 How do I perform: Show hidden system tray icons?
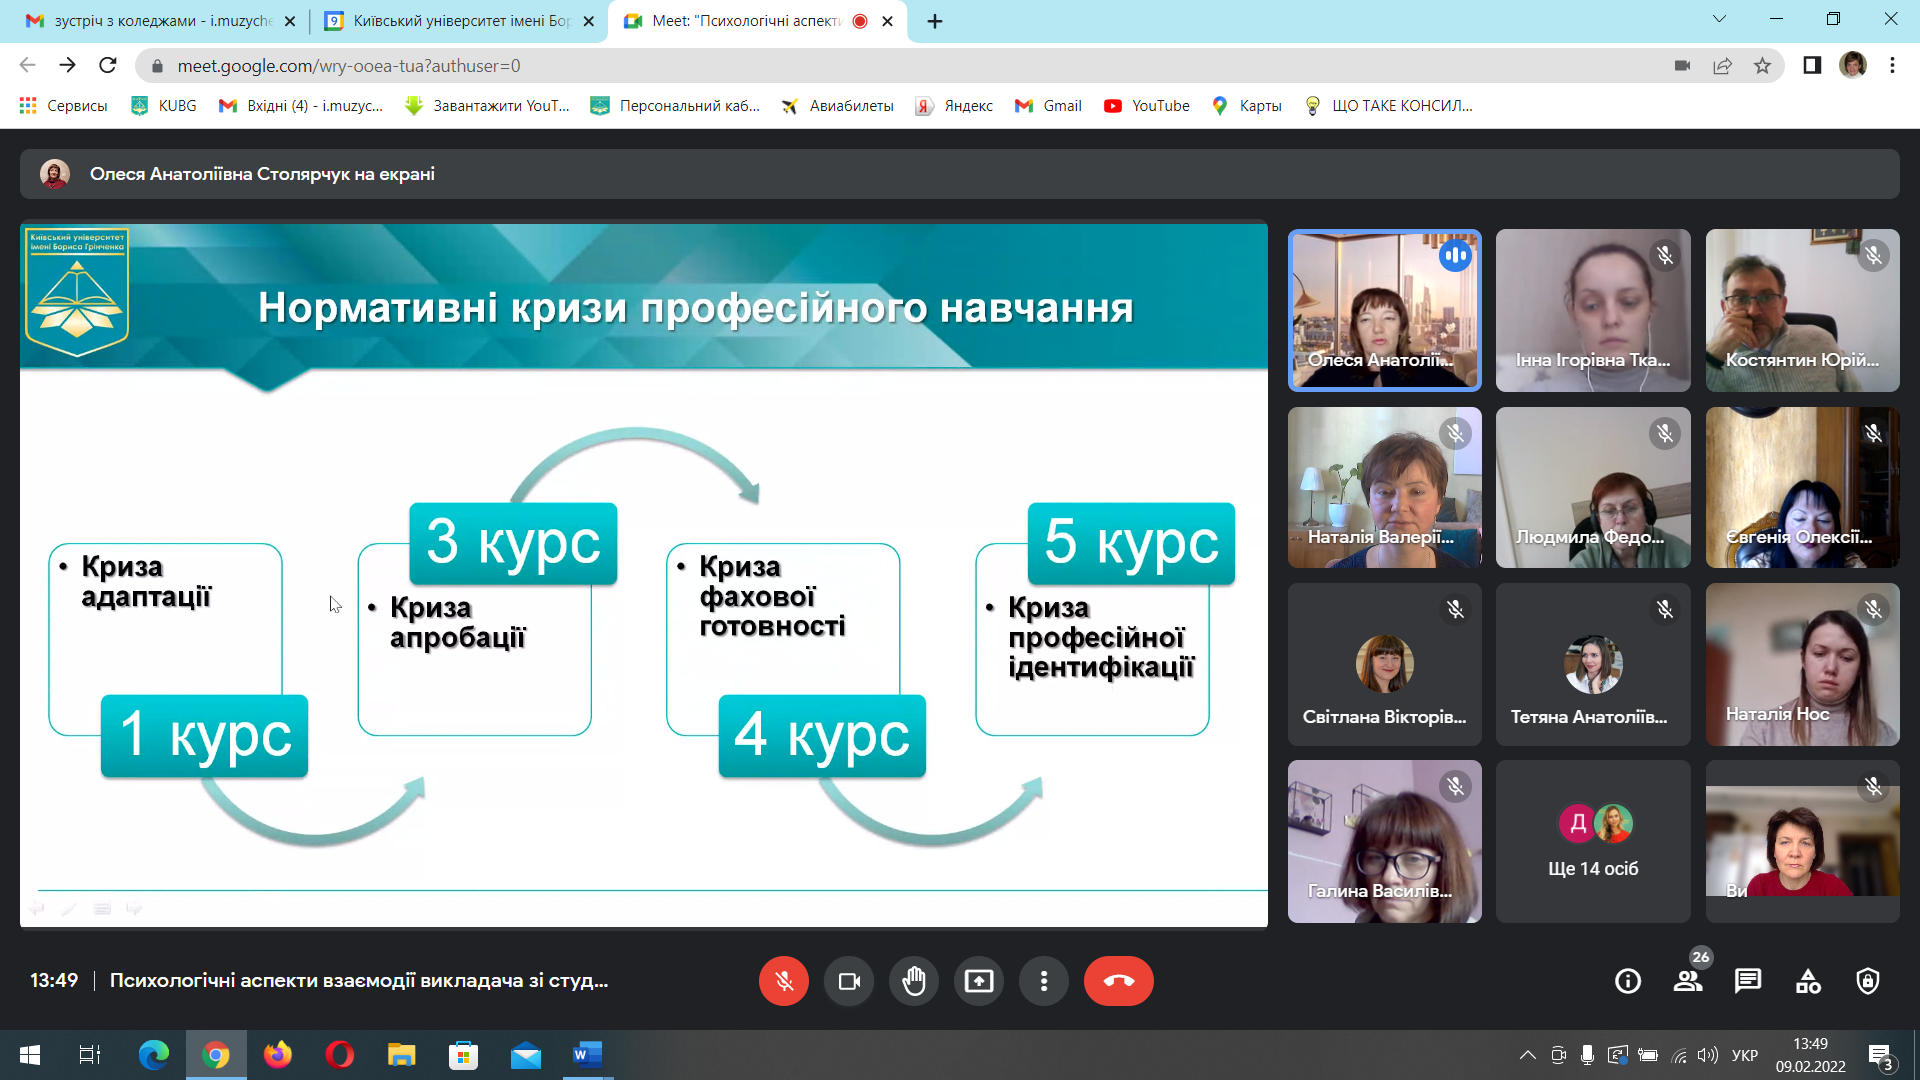click(1527, 1055)
